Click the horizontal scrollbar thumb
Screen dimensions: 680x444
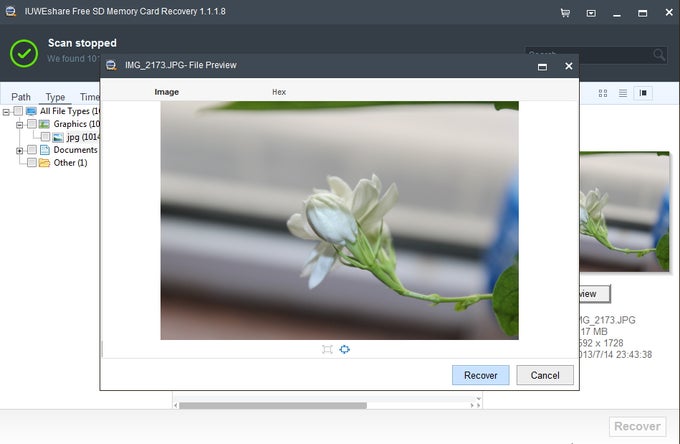(273, 405)
